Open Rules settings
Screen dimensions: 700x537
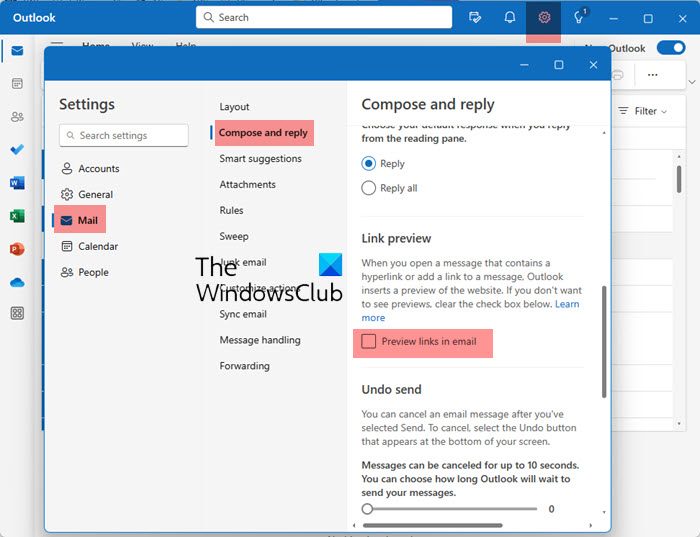231,210
